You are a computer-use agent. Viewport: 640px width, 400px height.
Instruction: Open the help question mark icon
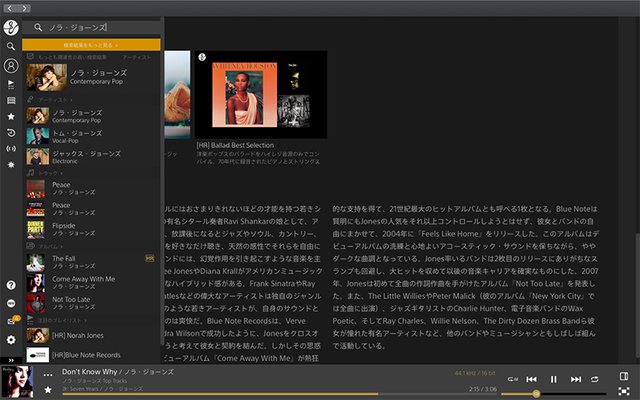click(10, 286)
